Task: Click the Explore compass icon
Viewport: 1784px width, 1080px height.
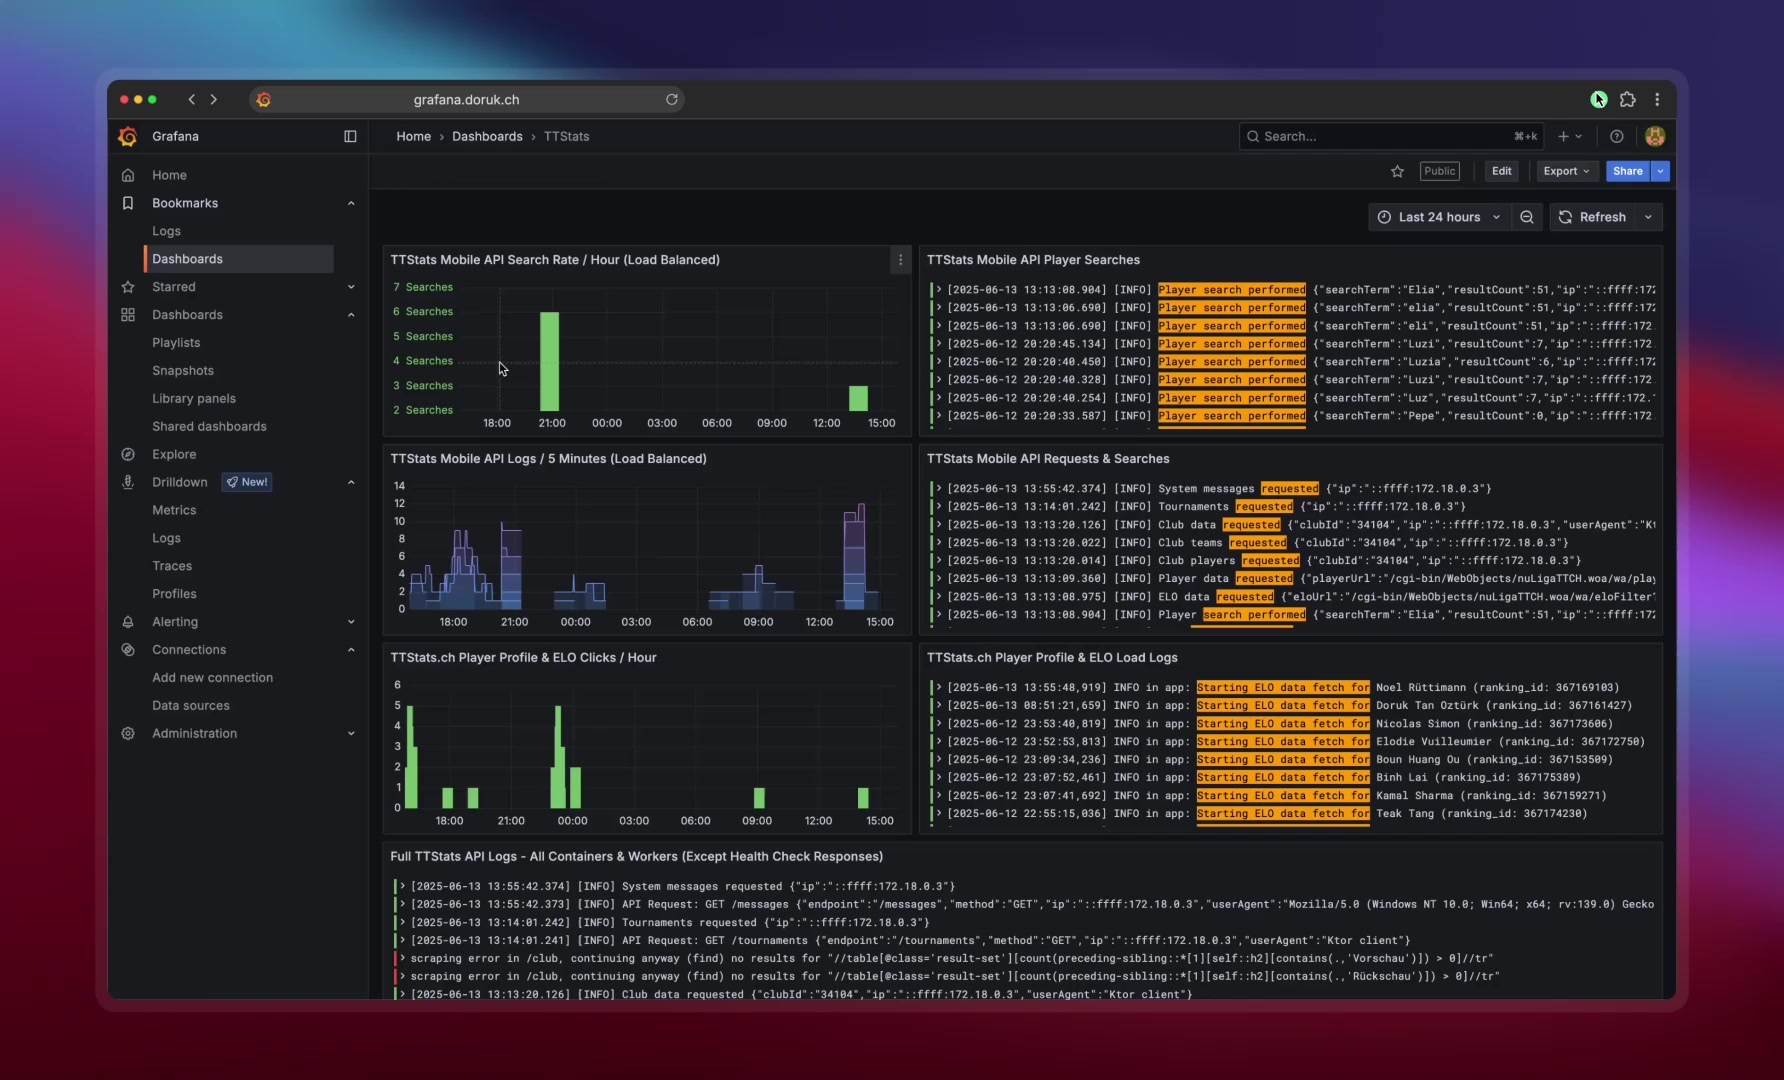Action: (128, 454)
